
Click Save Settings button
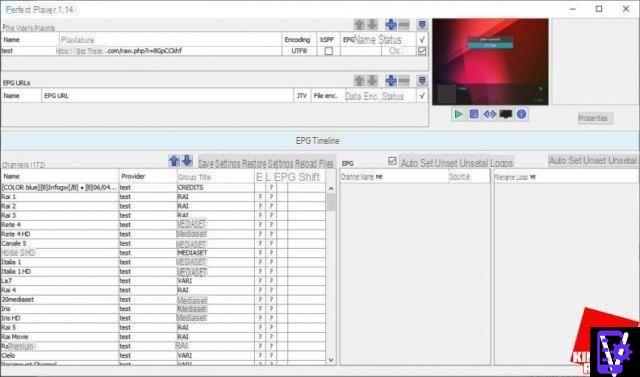(x=220, y=164)
